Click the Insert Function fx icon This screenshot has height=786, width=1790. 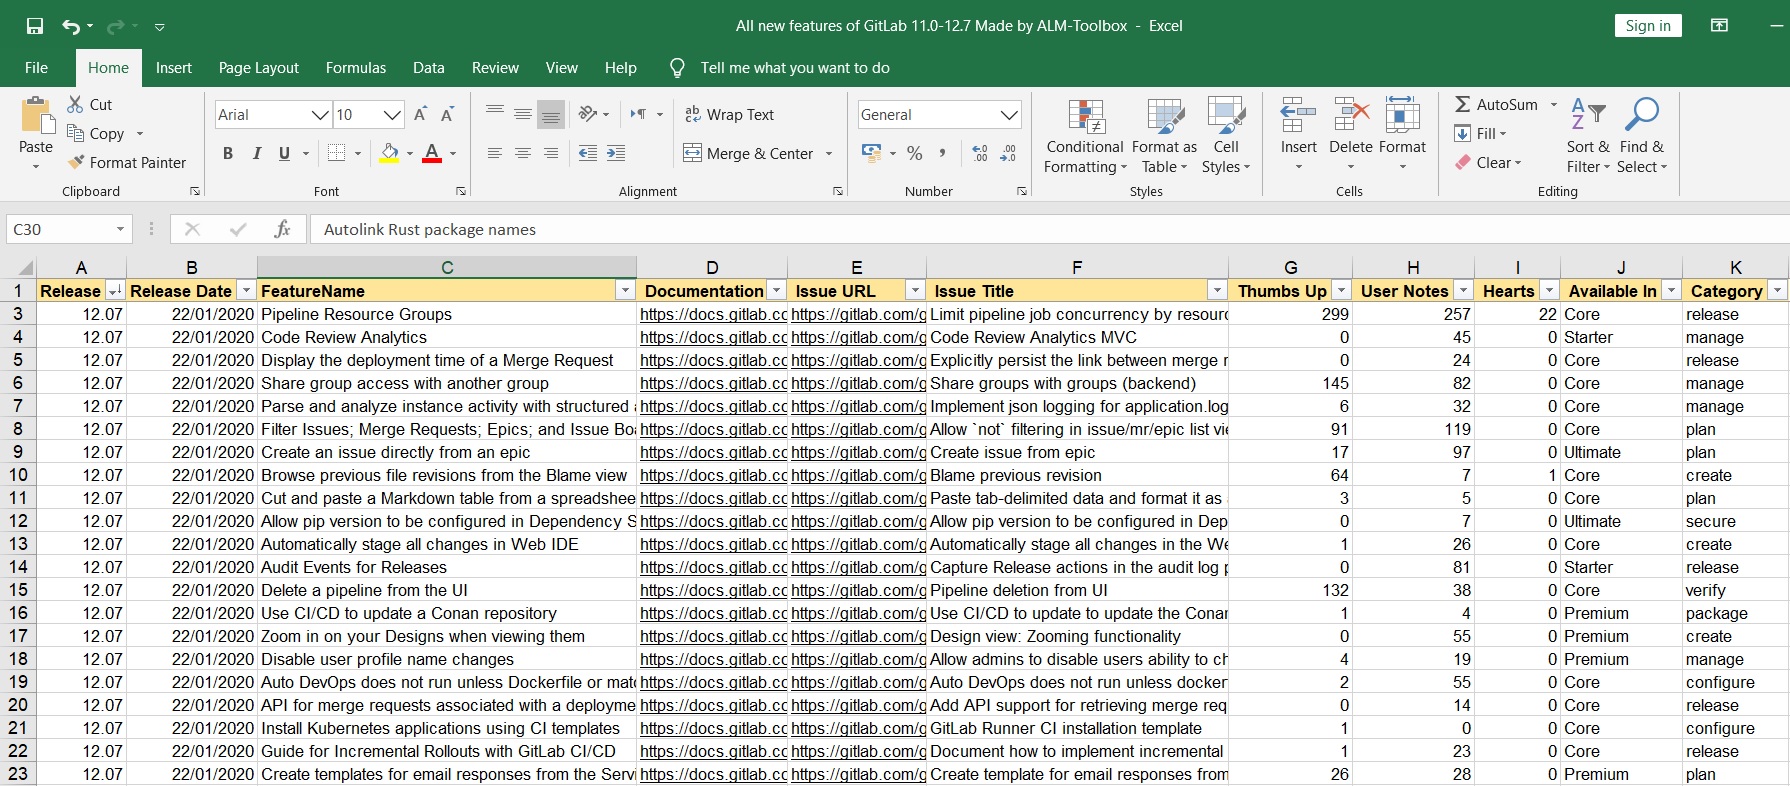pos(282,229)
